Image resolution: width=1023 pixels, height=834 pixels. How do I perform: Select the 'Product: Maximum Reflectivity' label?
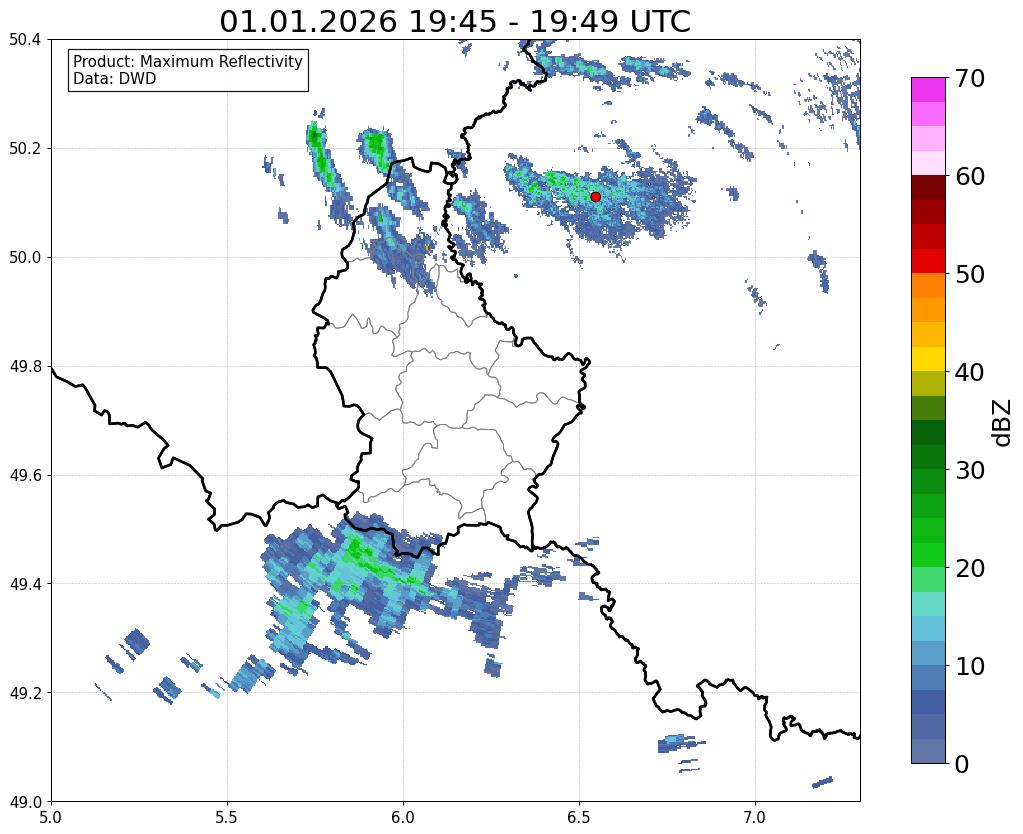(188, 61)
